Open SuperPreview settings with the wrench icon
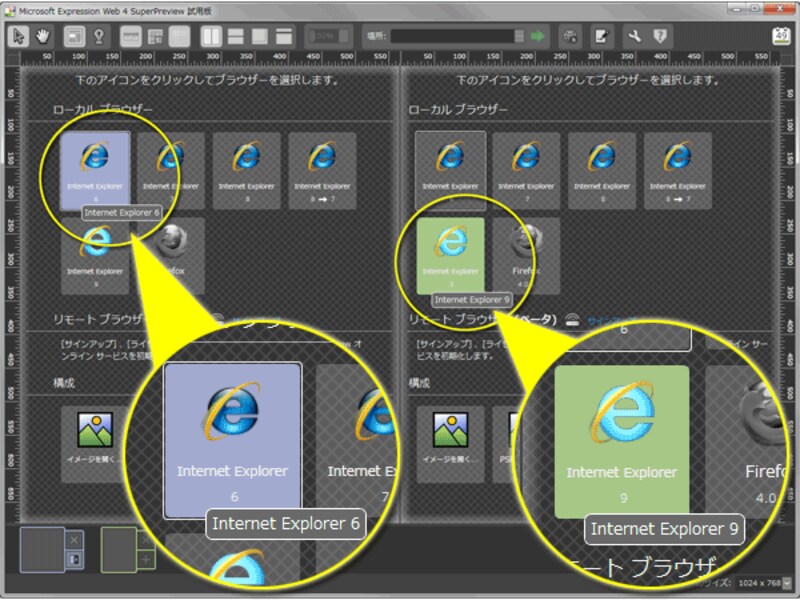800x600 pixels. [636, 38]
